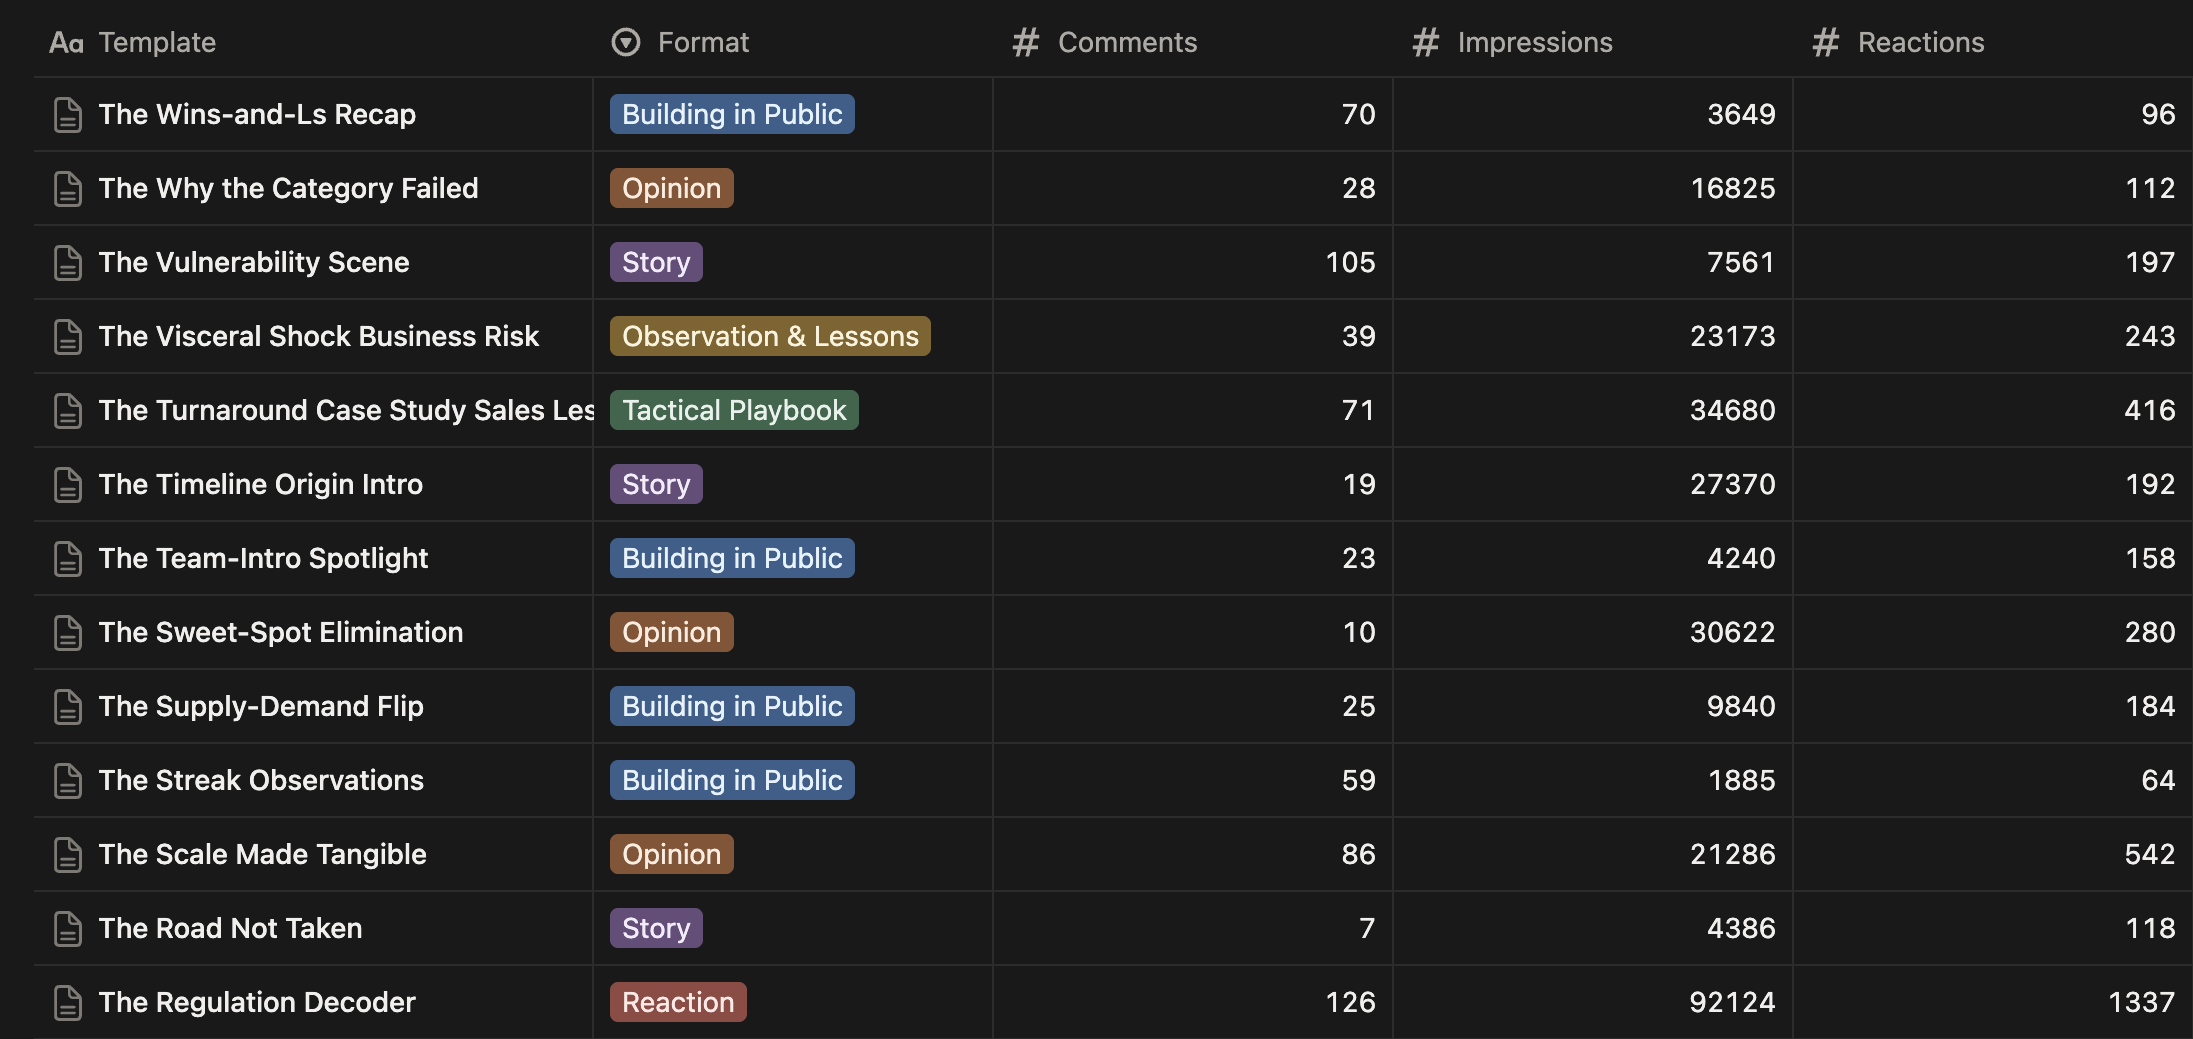Viewport: 2193px width, 1039px height.
Task: Open the Reactions column header label
Action: 1921,42
